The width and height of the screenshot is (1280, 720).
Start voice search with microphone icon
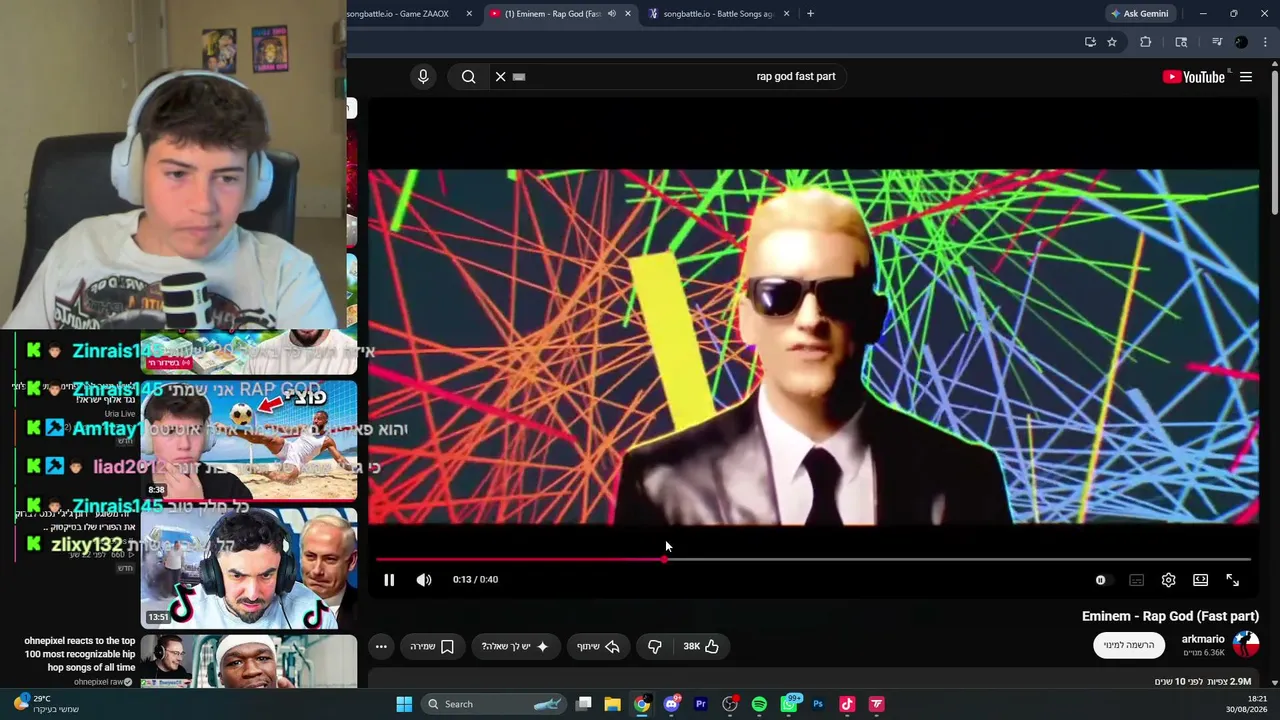[x=423, y=77]
